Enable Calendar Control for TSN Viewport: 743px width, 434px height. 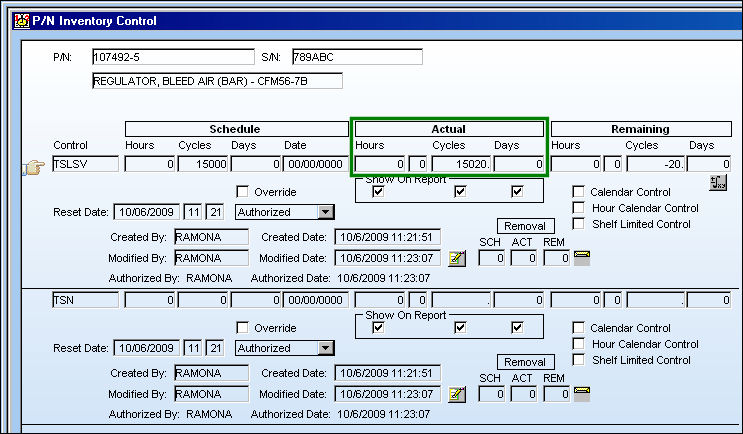578,327
